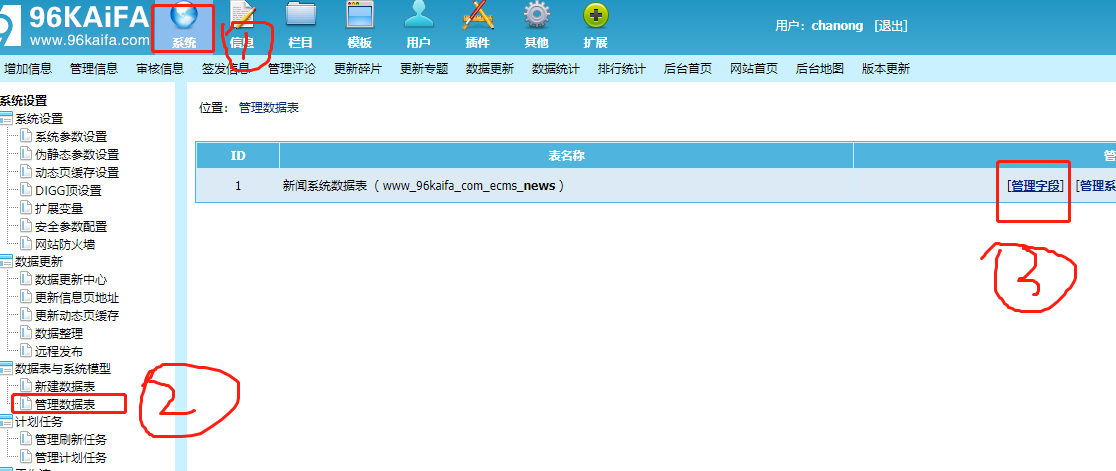Click page icon beside 安全参数配置

[x=26, y=226]
